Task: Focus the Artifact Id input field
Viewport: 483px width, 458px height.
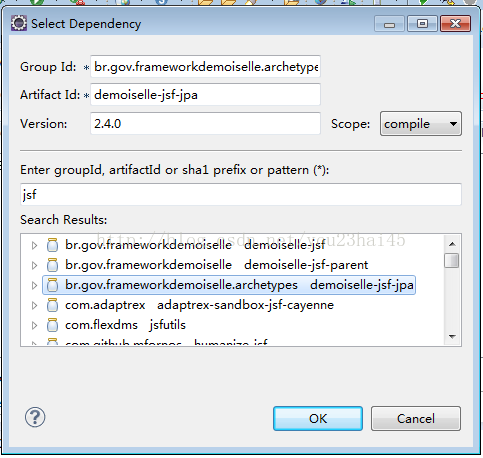Action: pos(205,95)
